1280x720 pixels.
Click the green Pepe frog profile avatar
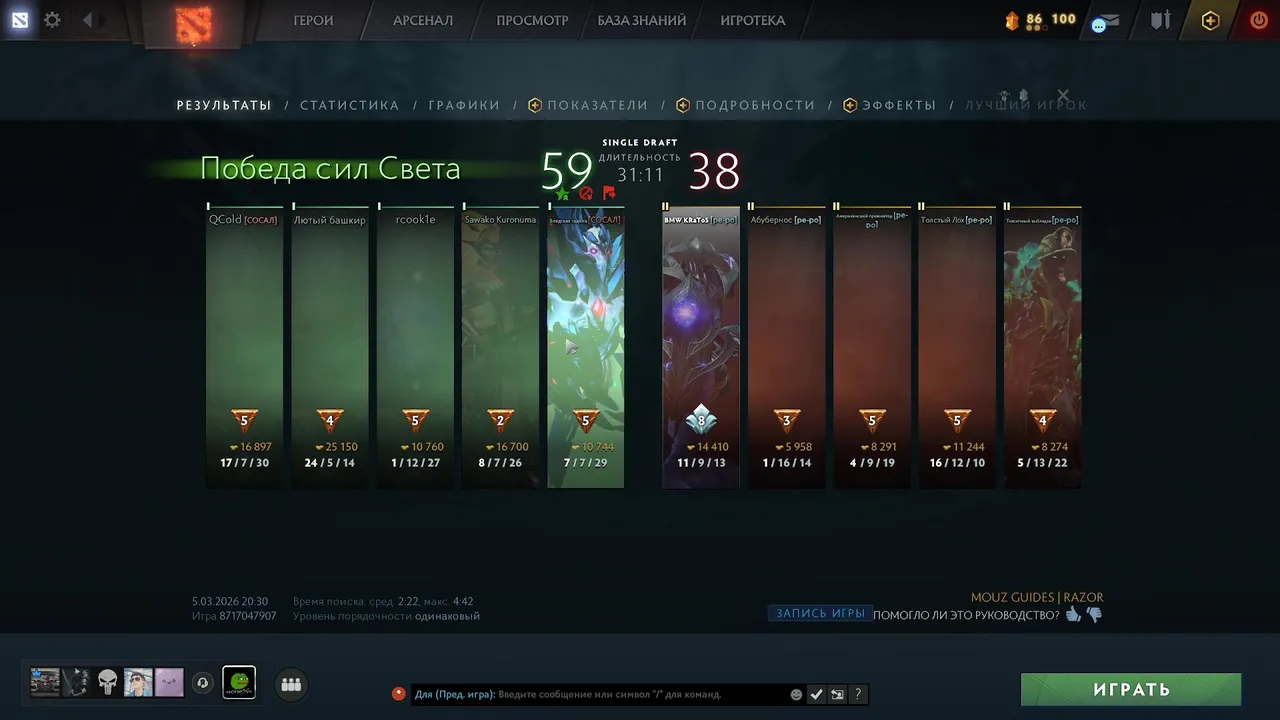(x=239, y=682)
